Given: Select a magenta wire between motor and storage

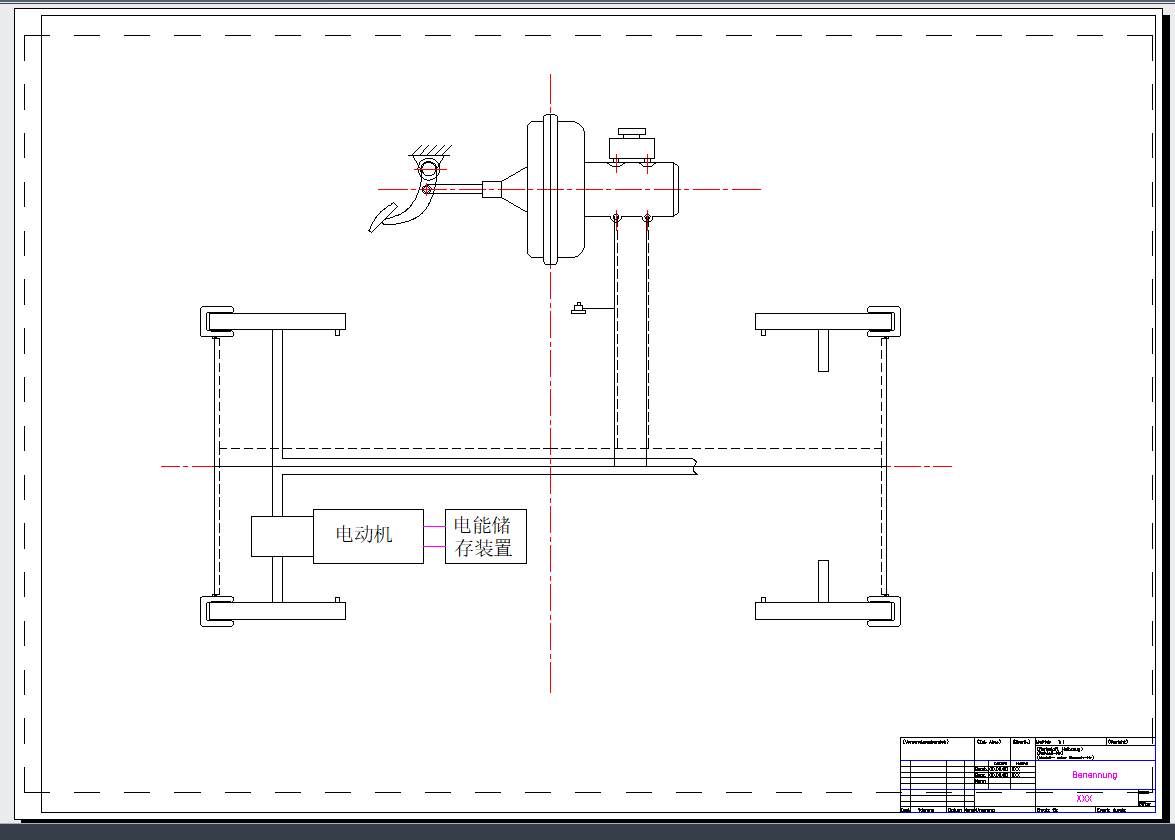Looking at the screenshot, I should pos(434,525).
